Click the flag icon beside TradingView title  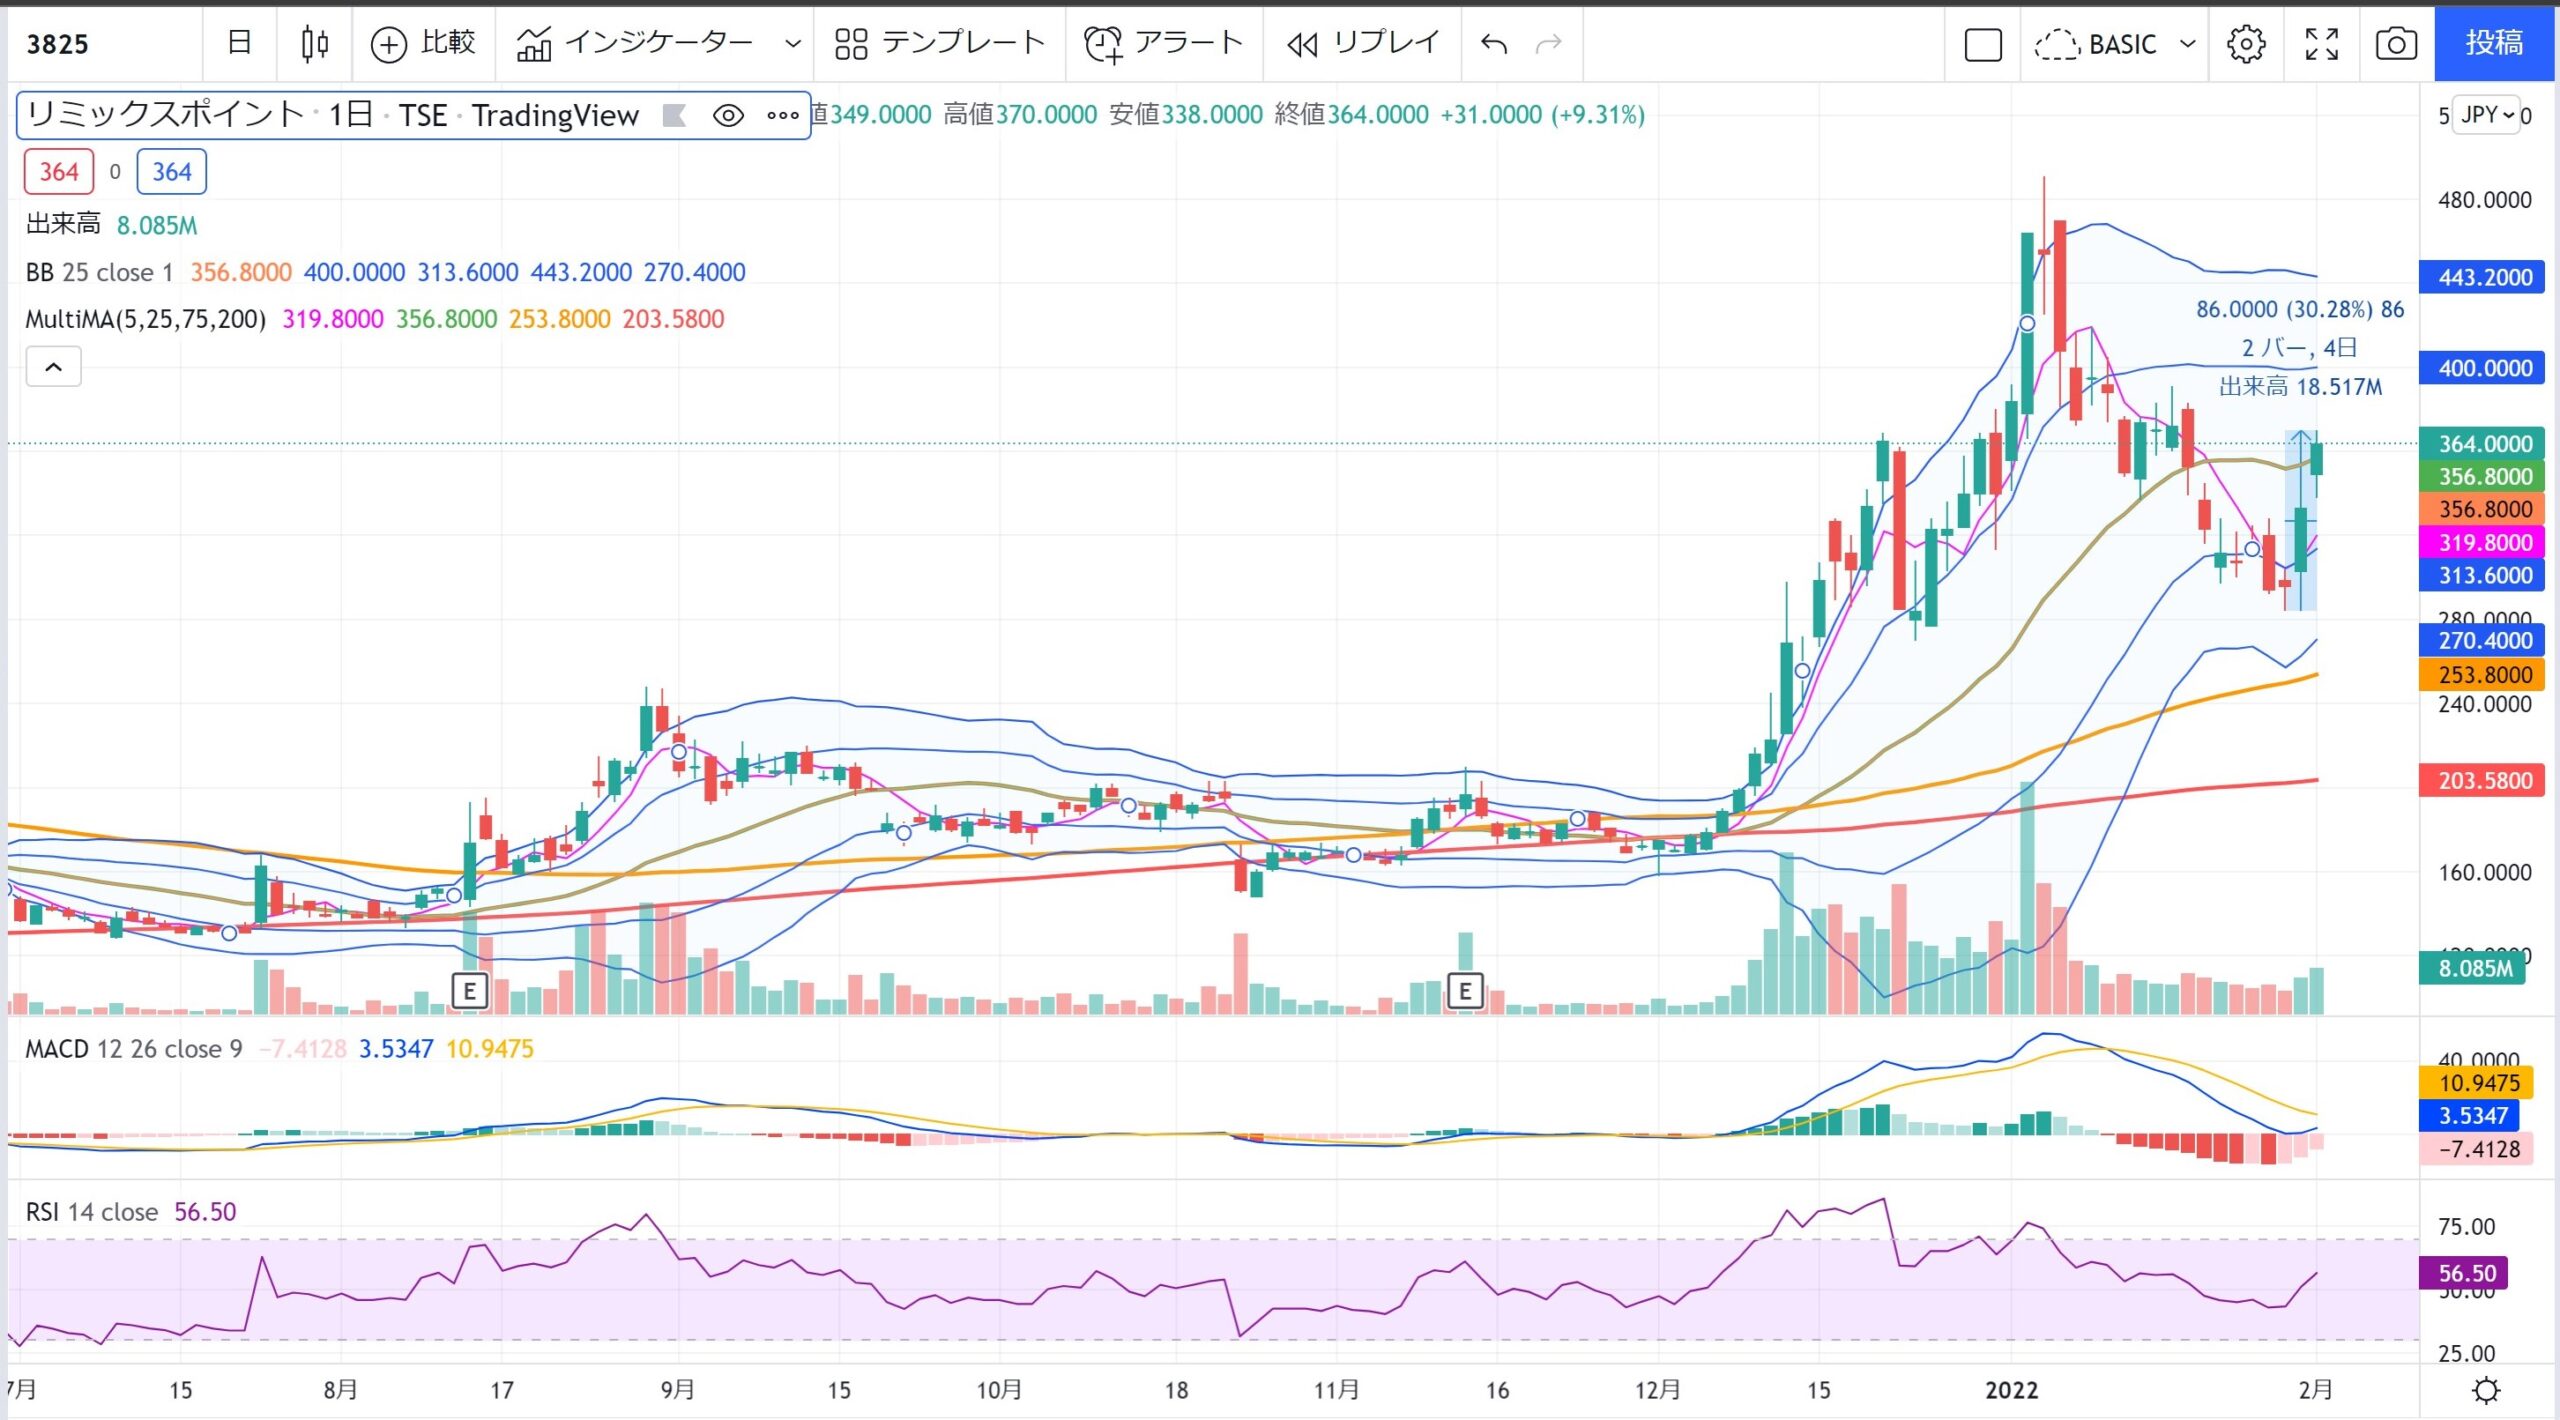[x=674, y=116]
